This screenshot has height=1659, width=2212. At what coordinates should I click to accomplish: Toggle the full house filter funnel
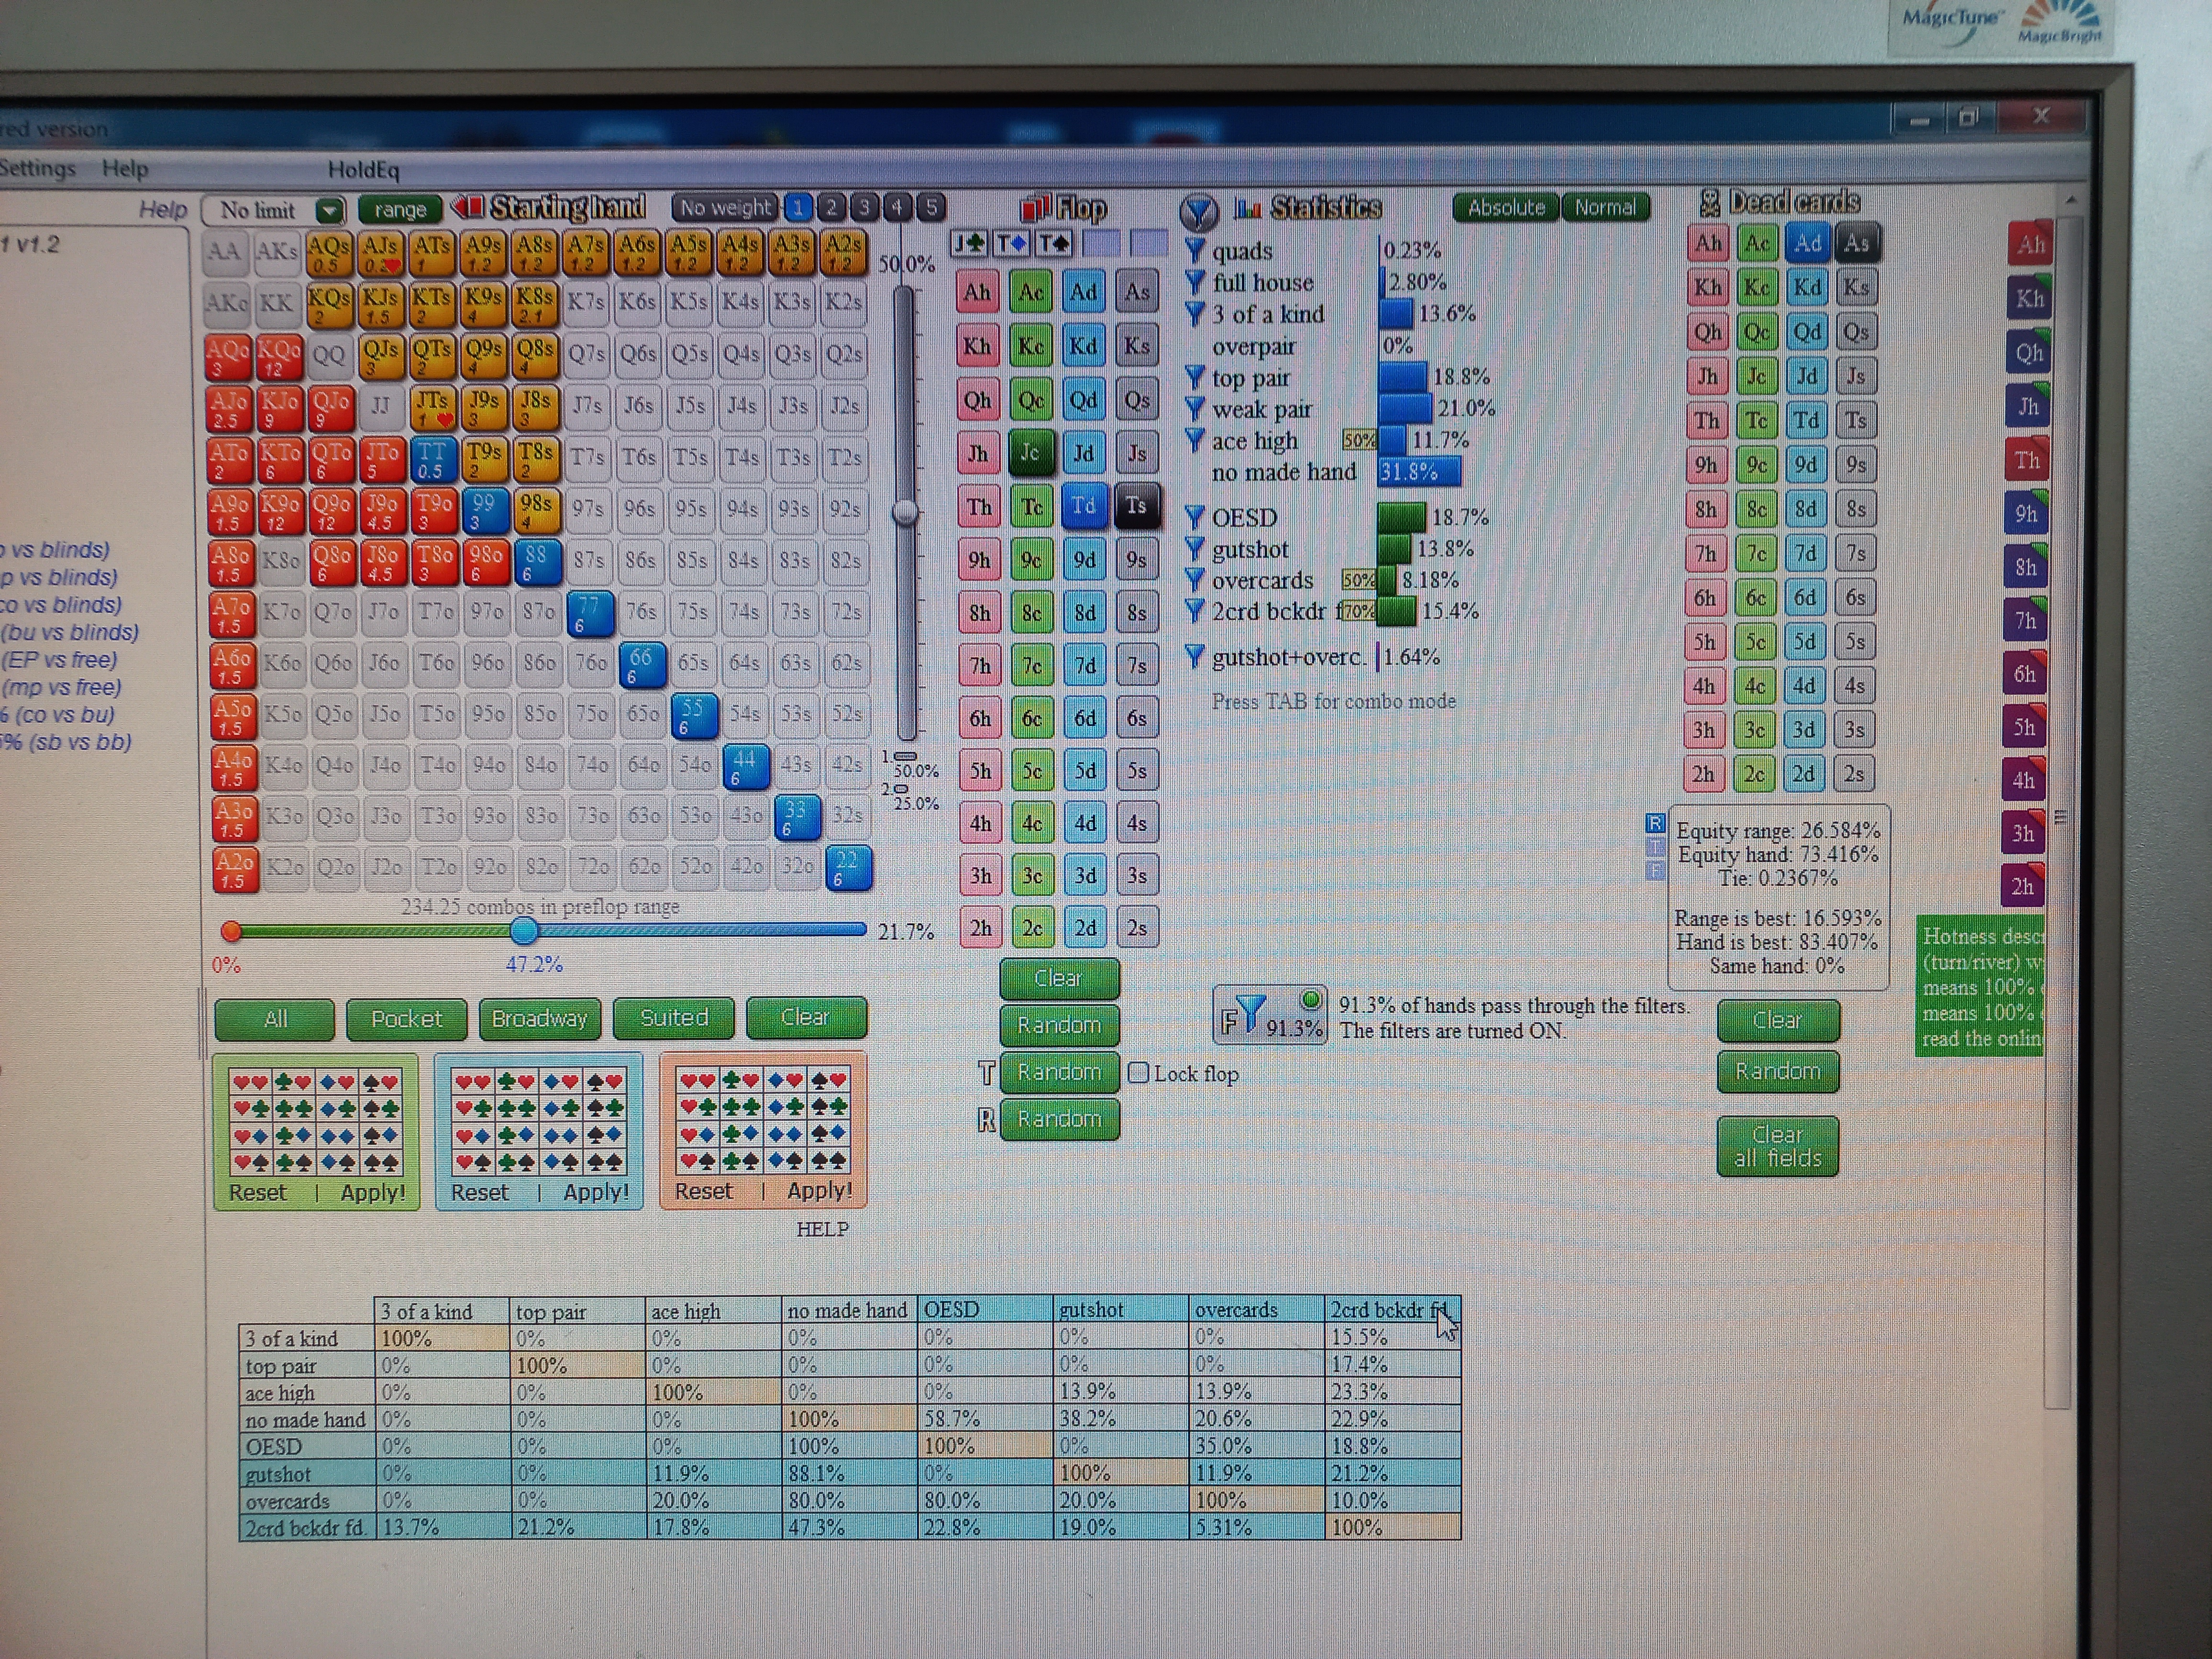point(1194,282)
